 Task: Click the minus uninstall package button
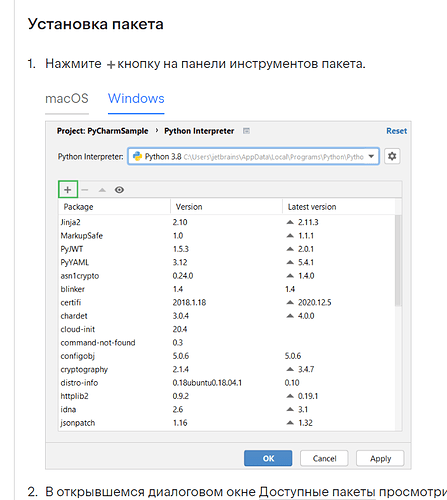click(85, 190)
